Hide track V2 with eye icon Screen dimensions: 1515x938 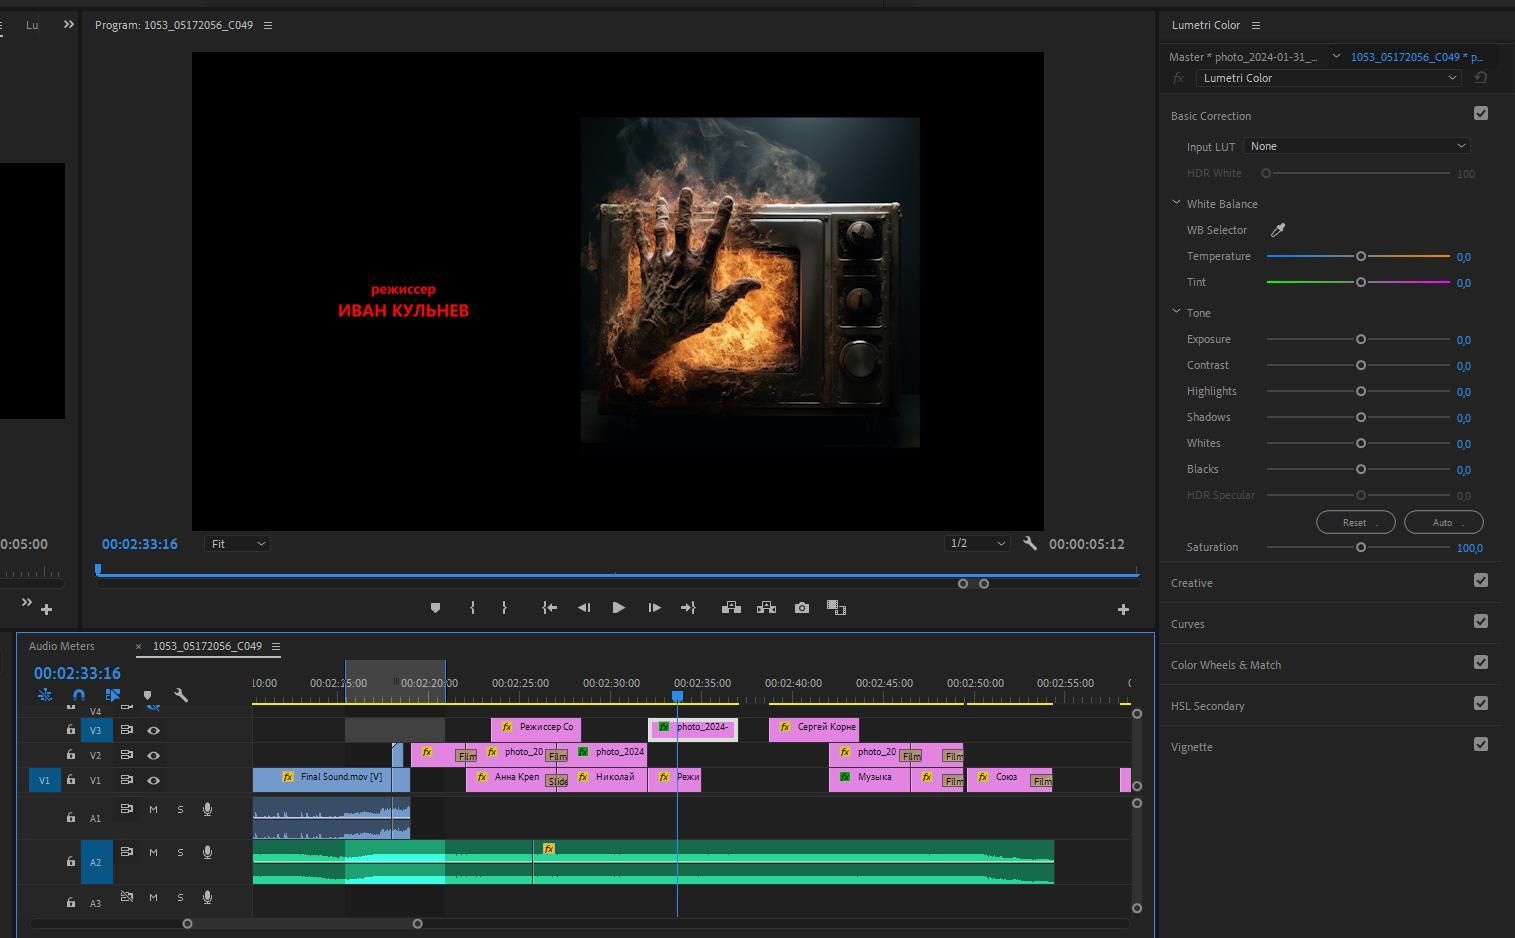point(153,755)
